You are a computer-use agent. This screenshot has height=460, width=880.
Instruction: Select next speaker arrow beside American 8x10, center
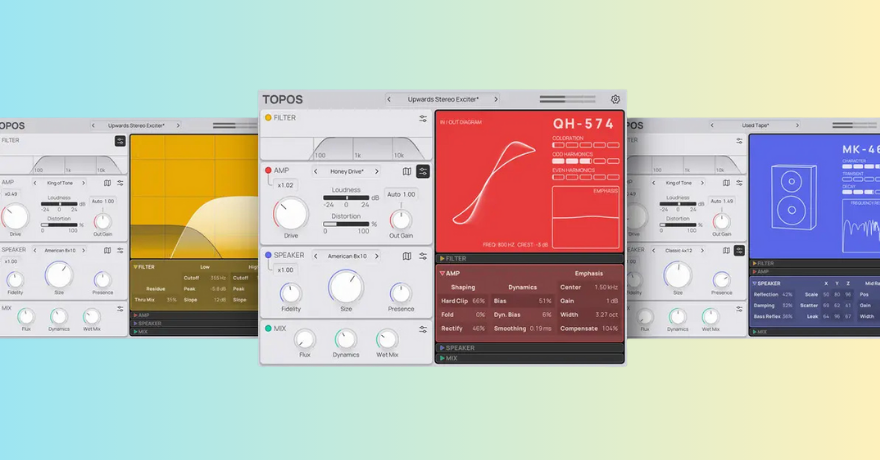point(377,256)
